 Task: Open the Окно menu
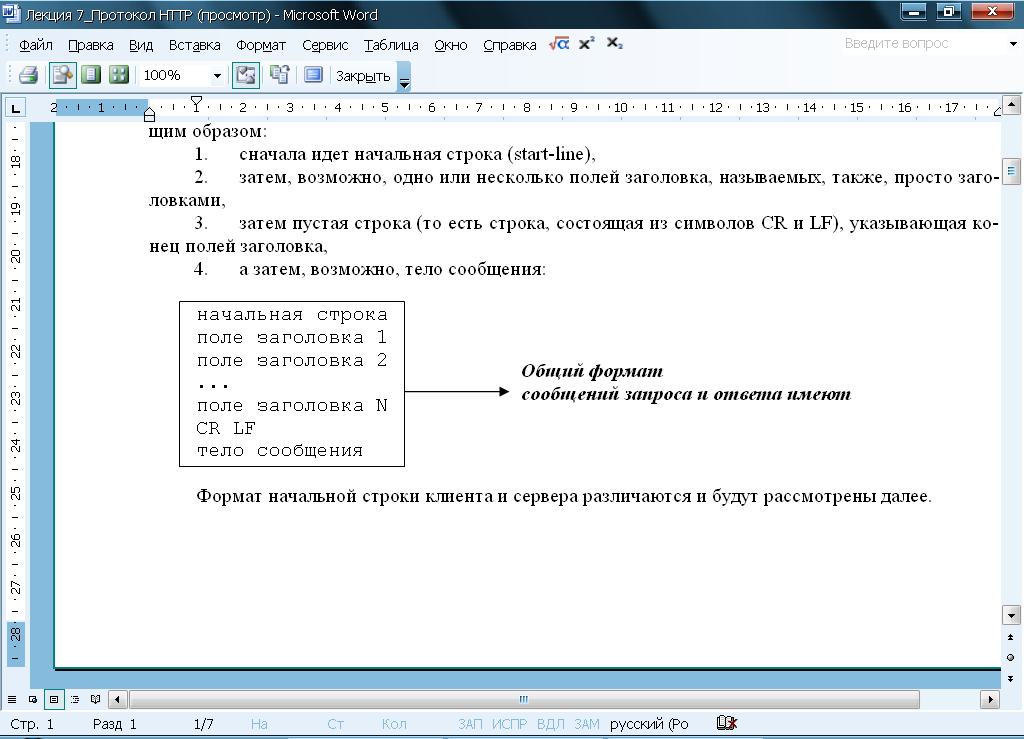pyautogui.click(x=451, y=45)
